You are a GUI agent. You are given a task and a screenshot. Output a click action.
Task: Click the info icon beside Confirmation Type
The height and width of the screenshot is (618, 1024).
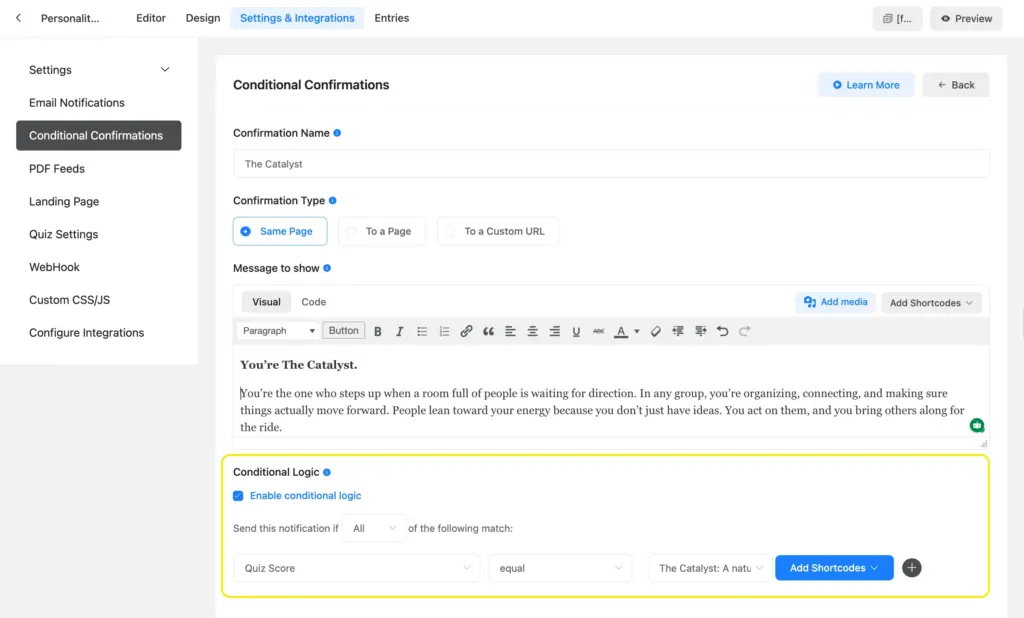tap(332, 201)
